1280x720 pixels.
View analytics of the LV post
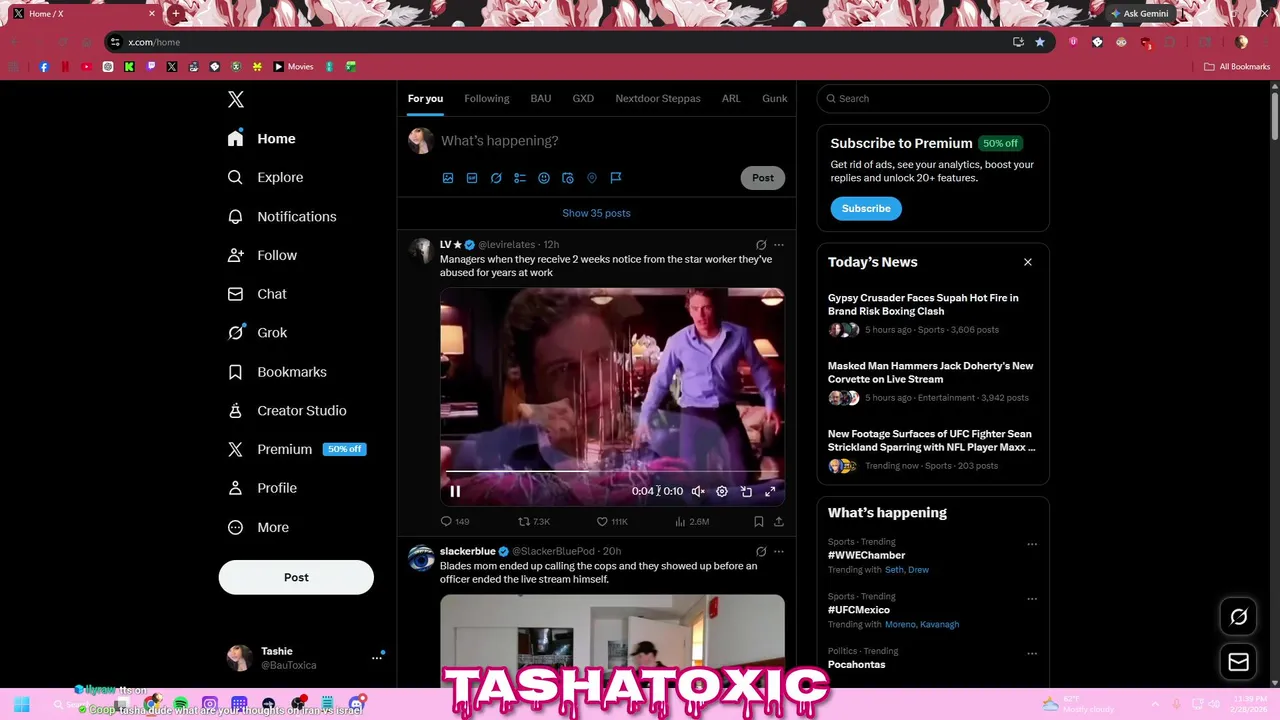pos(692,521)
